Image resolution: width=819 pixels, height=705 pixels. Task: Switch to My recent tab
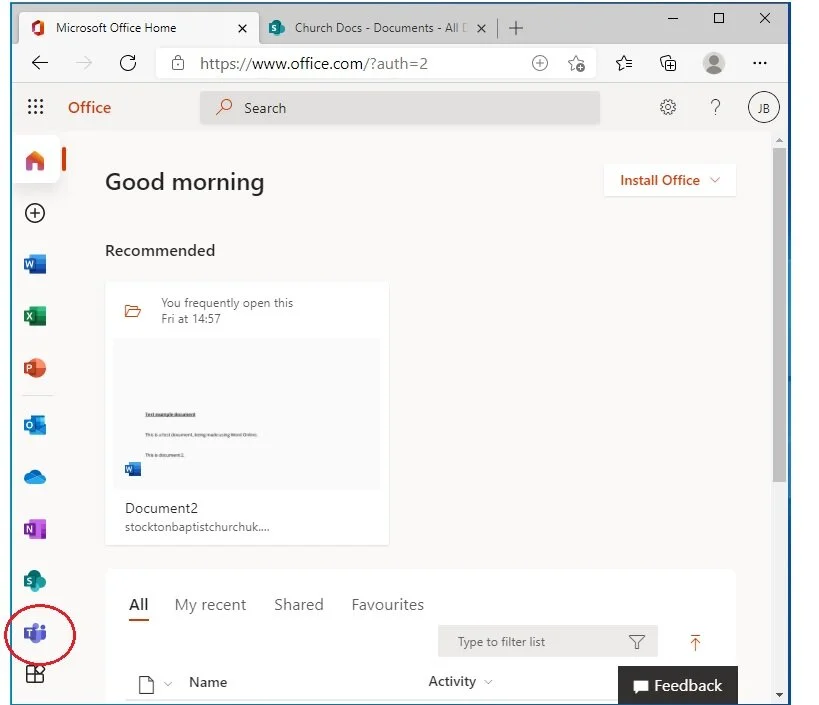[210, 605]
